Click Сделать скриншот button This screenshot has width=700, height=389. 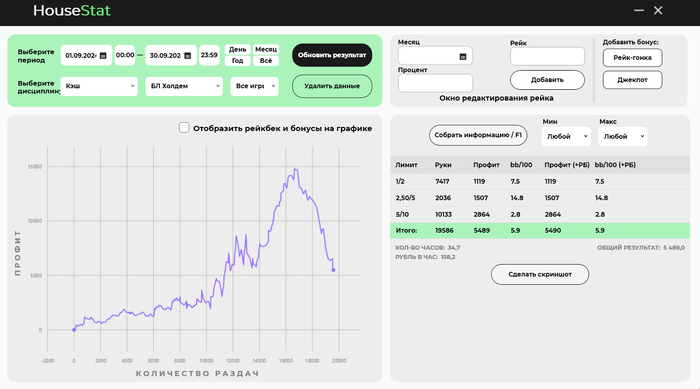pos(540,275)
